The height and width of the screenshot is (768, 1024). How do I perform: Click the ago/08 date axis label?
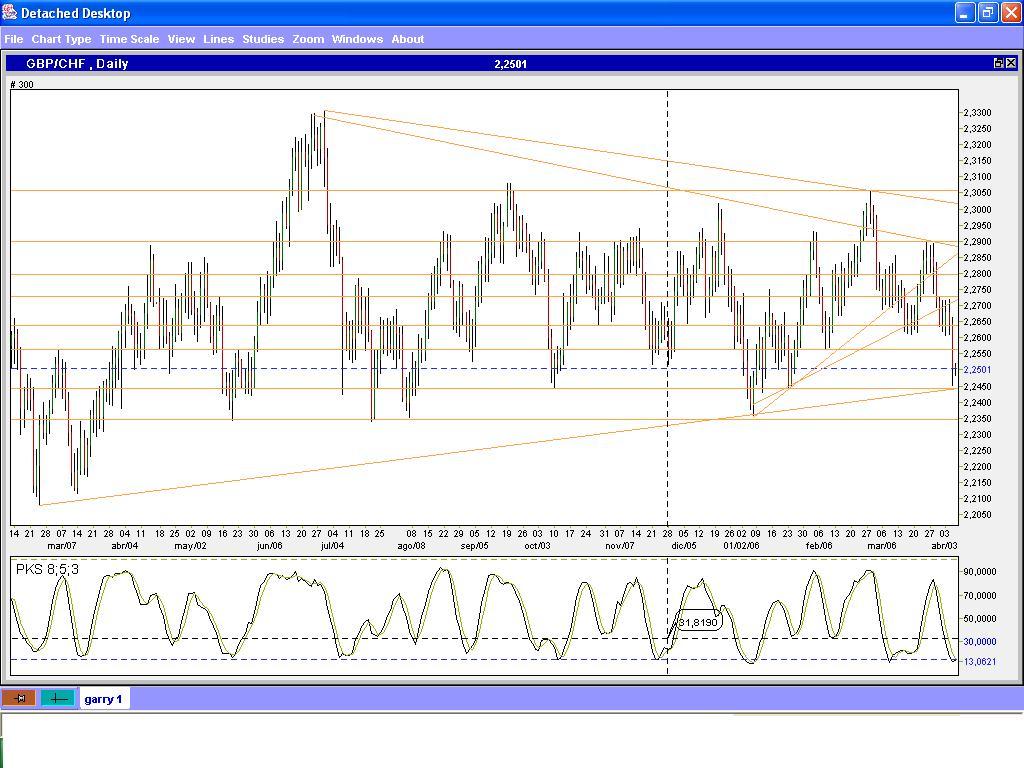(x=411, y=545)
